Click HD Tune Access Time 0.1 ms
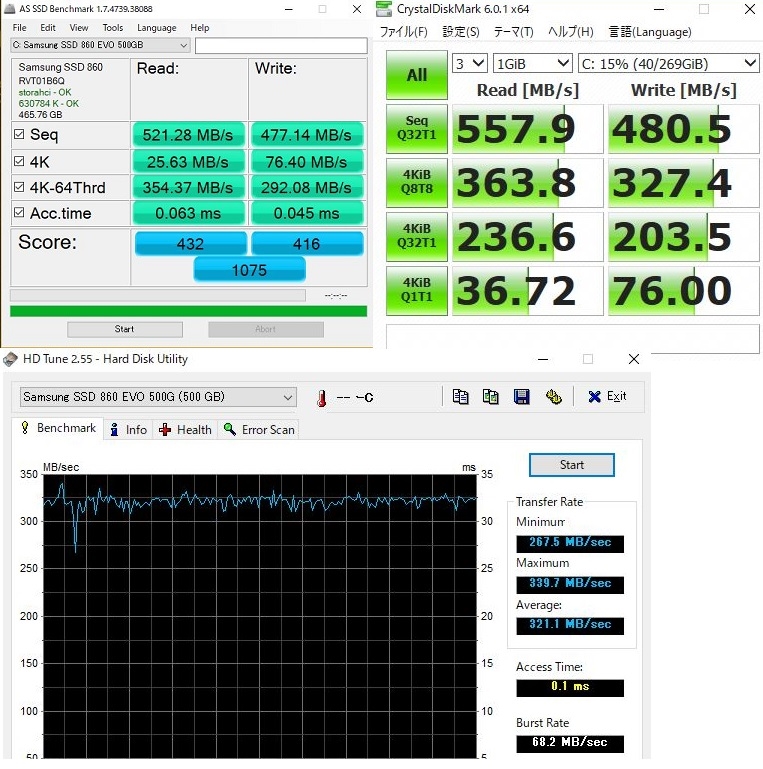763x769 pixels. point(570,687)
